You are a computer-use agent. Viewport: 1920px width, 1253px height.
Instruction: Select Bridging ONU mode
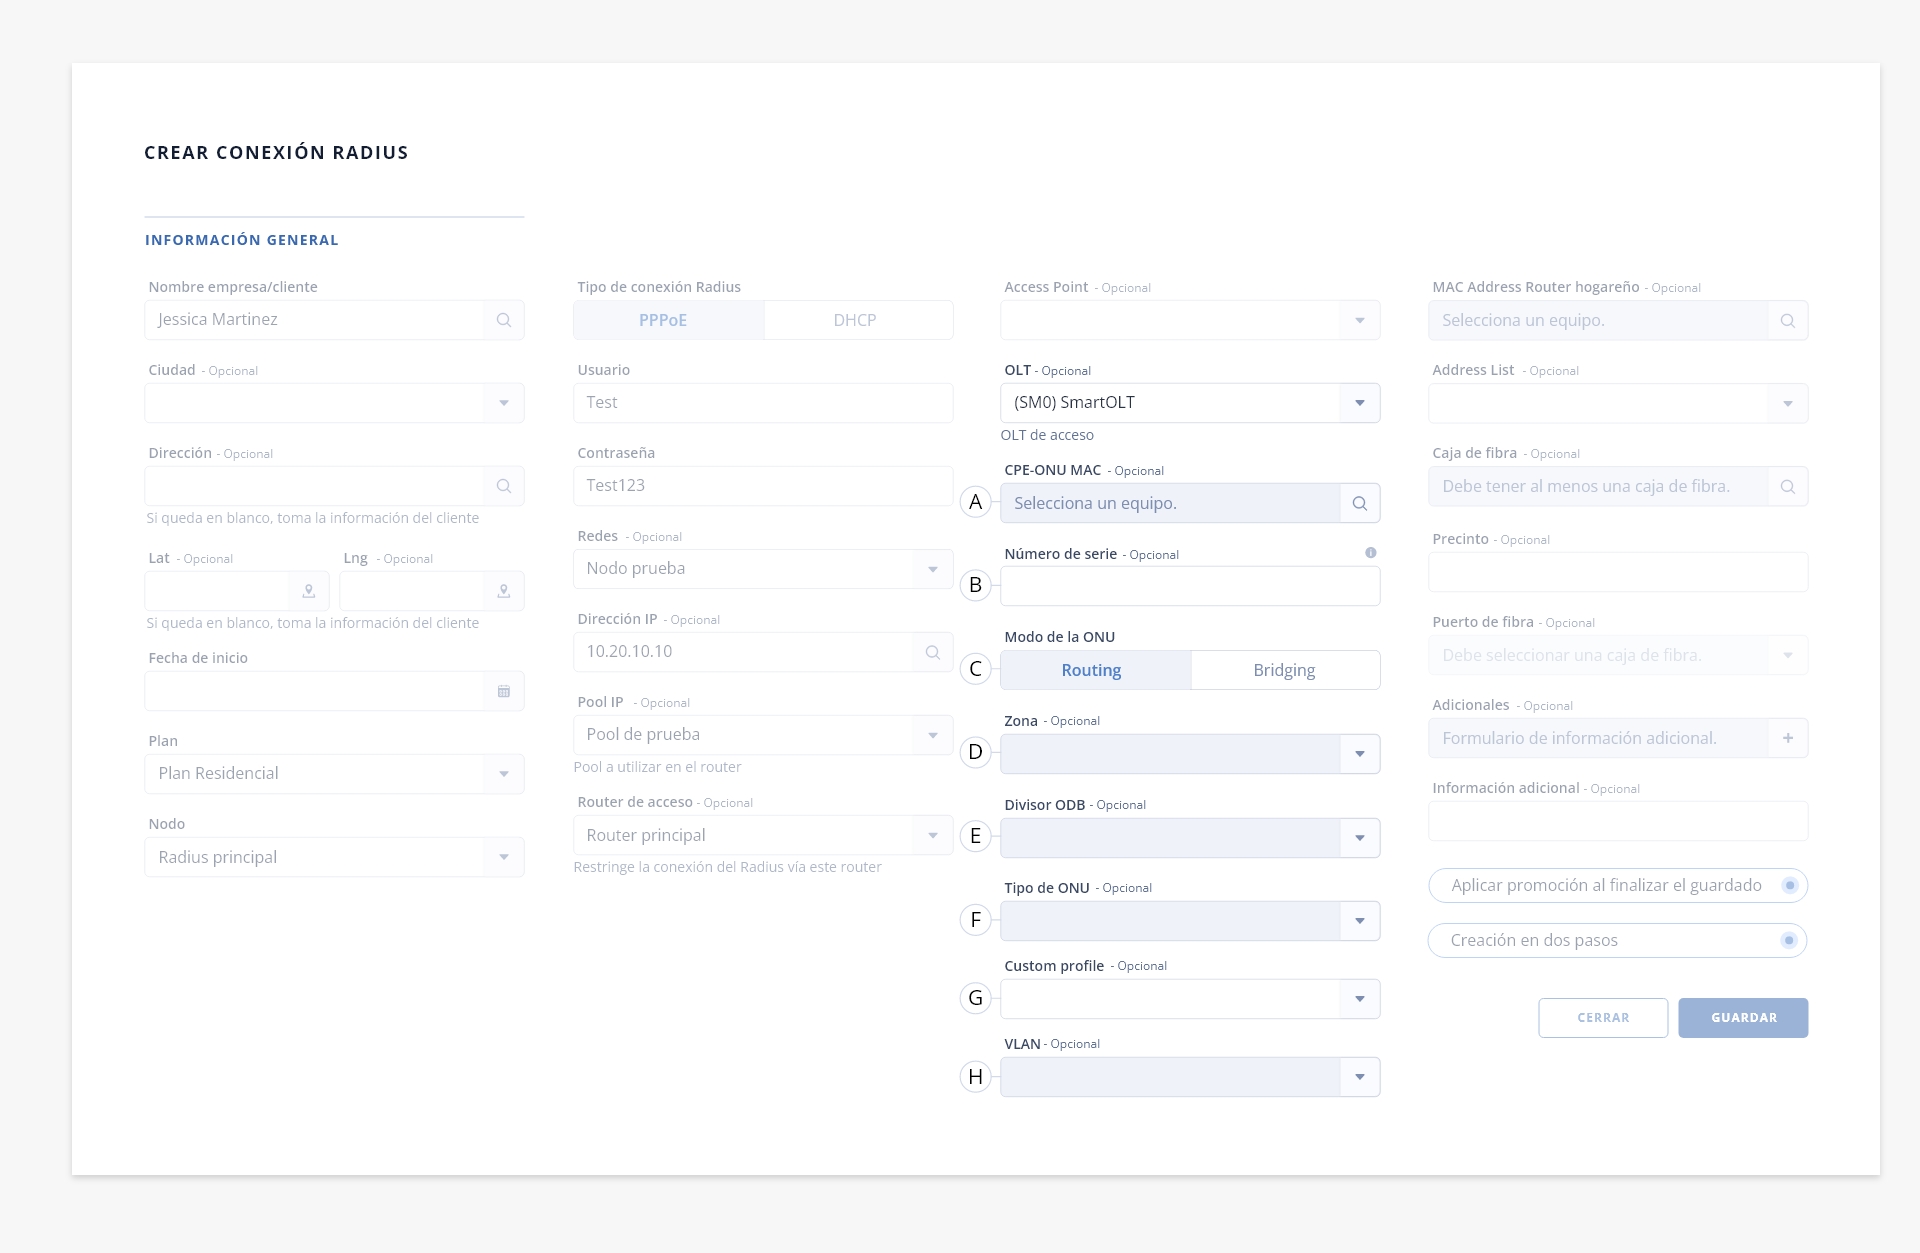click(x=1286, y=670)
